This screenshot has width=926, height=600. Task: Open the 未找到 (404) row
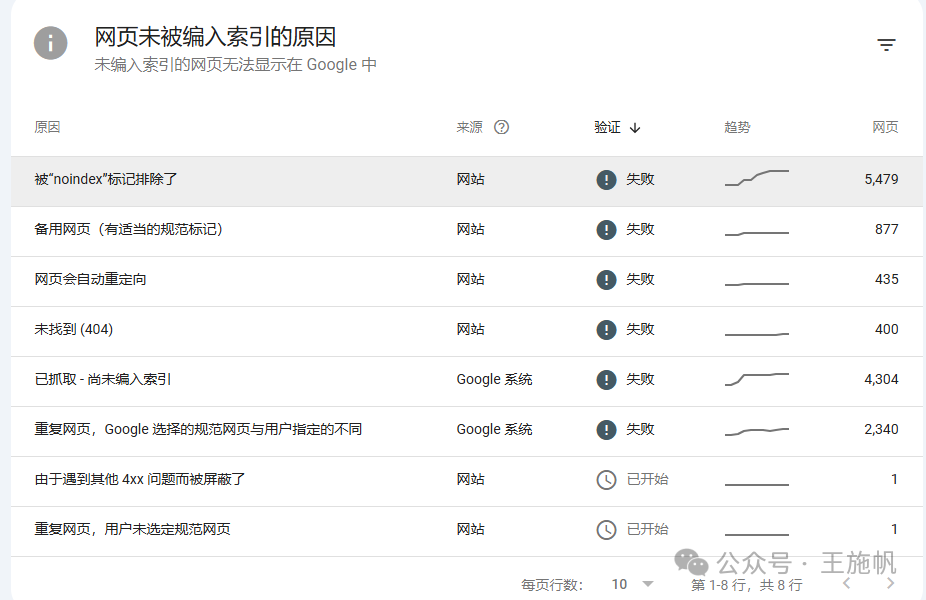(467, 331)
